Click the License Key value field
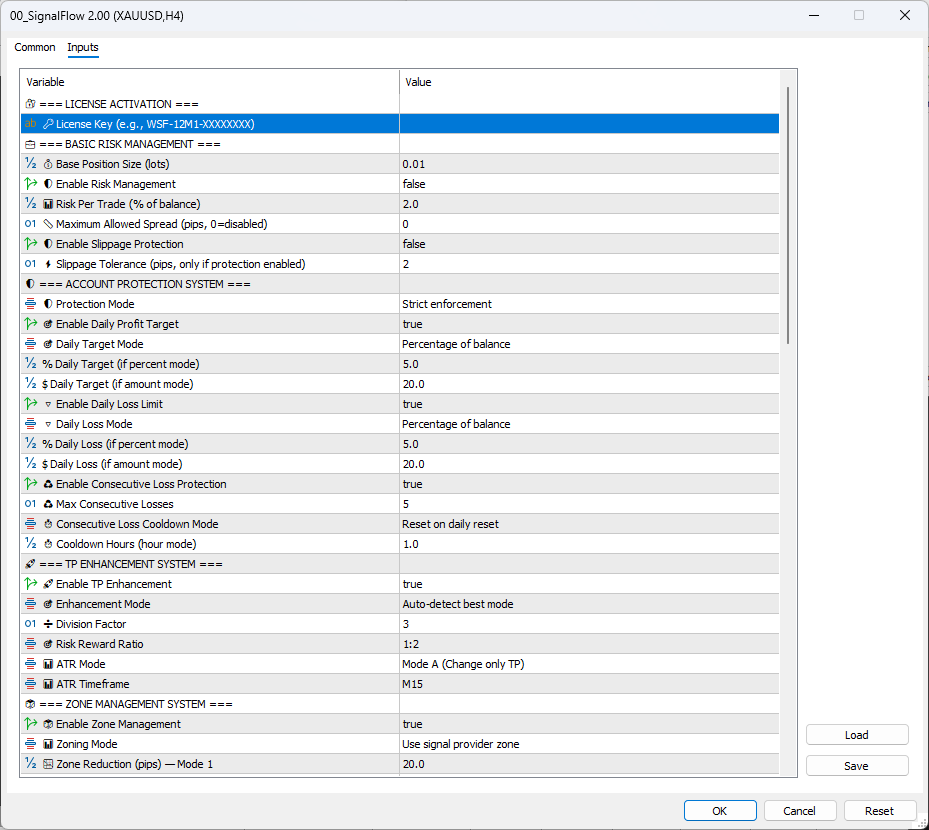Screen dimensions: 929x830 (590, 123)
